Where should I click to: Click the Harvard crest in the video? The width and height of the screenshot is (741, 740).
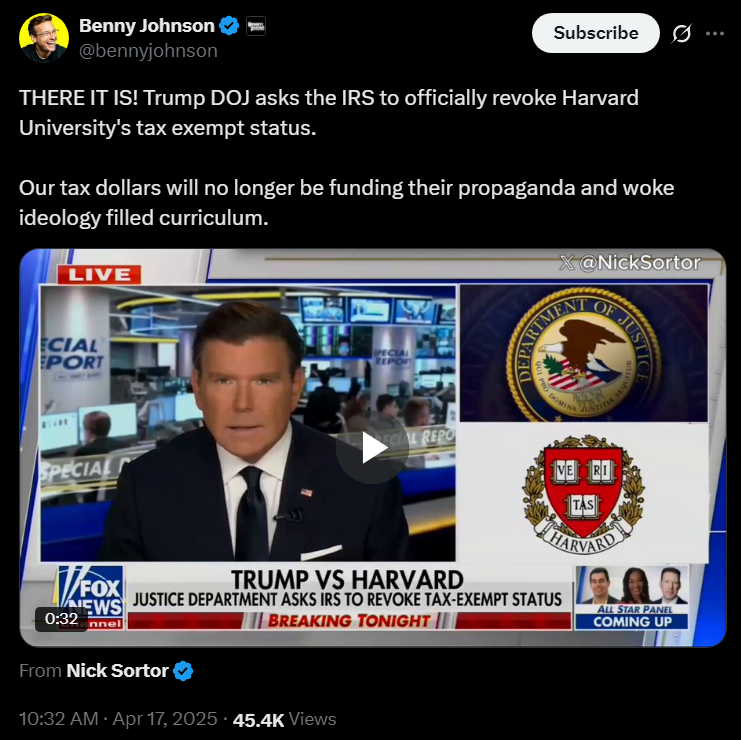(583, 494)
